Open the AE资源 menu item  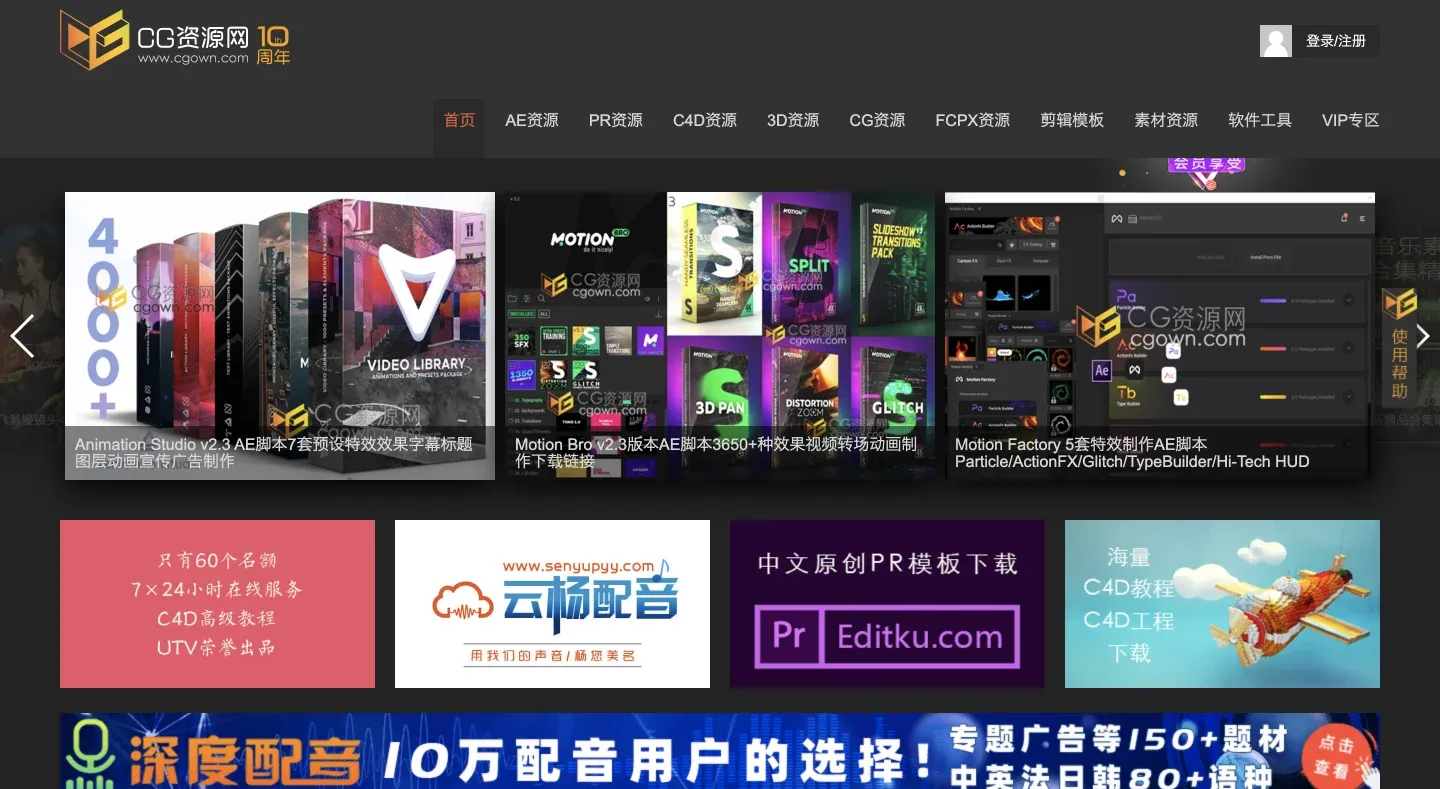pos(532,120)
